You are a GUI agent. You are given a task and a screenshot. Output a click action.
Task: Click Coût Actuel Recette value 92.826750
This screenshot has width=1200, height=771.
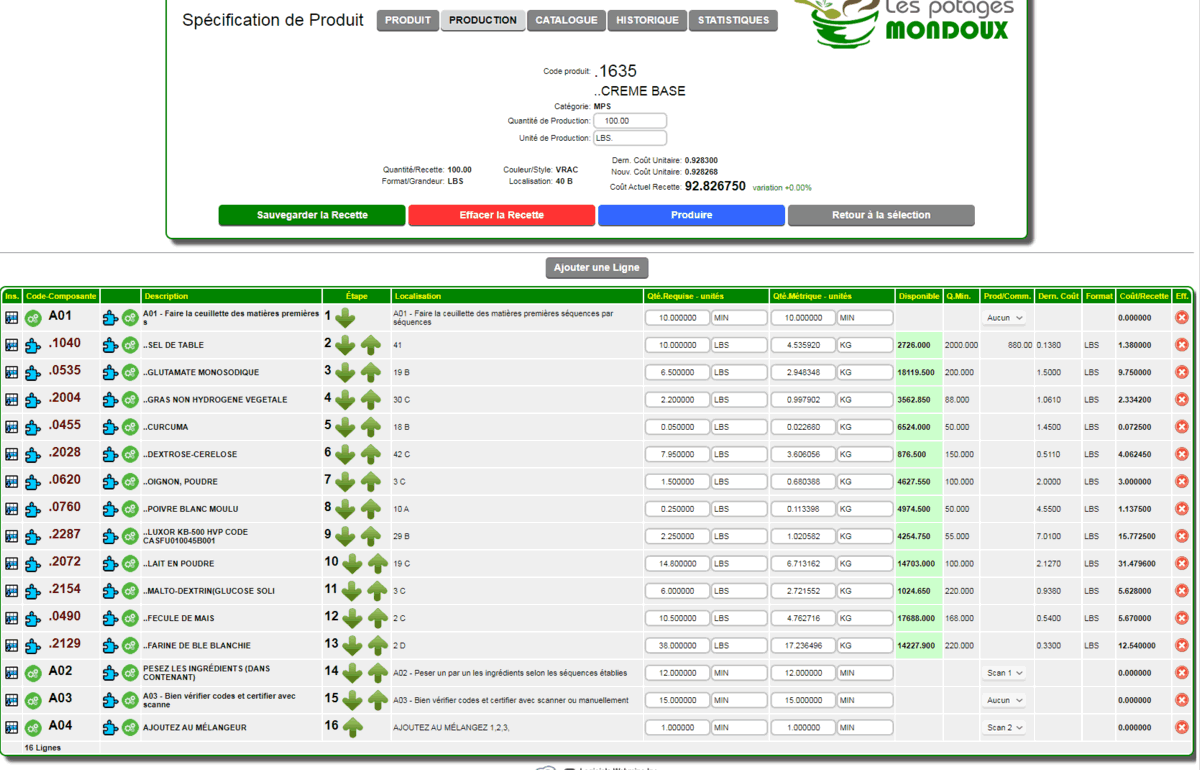coord(715,186)
